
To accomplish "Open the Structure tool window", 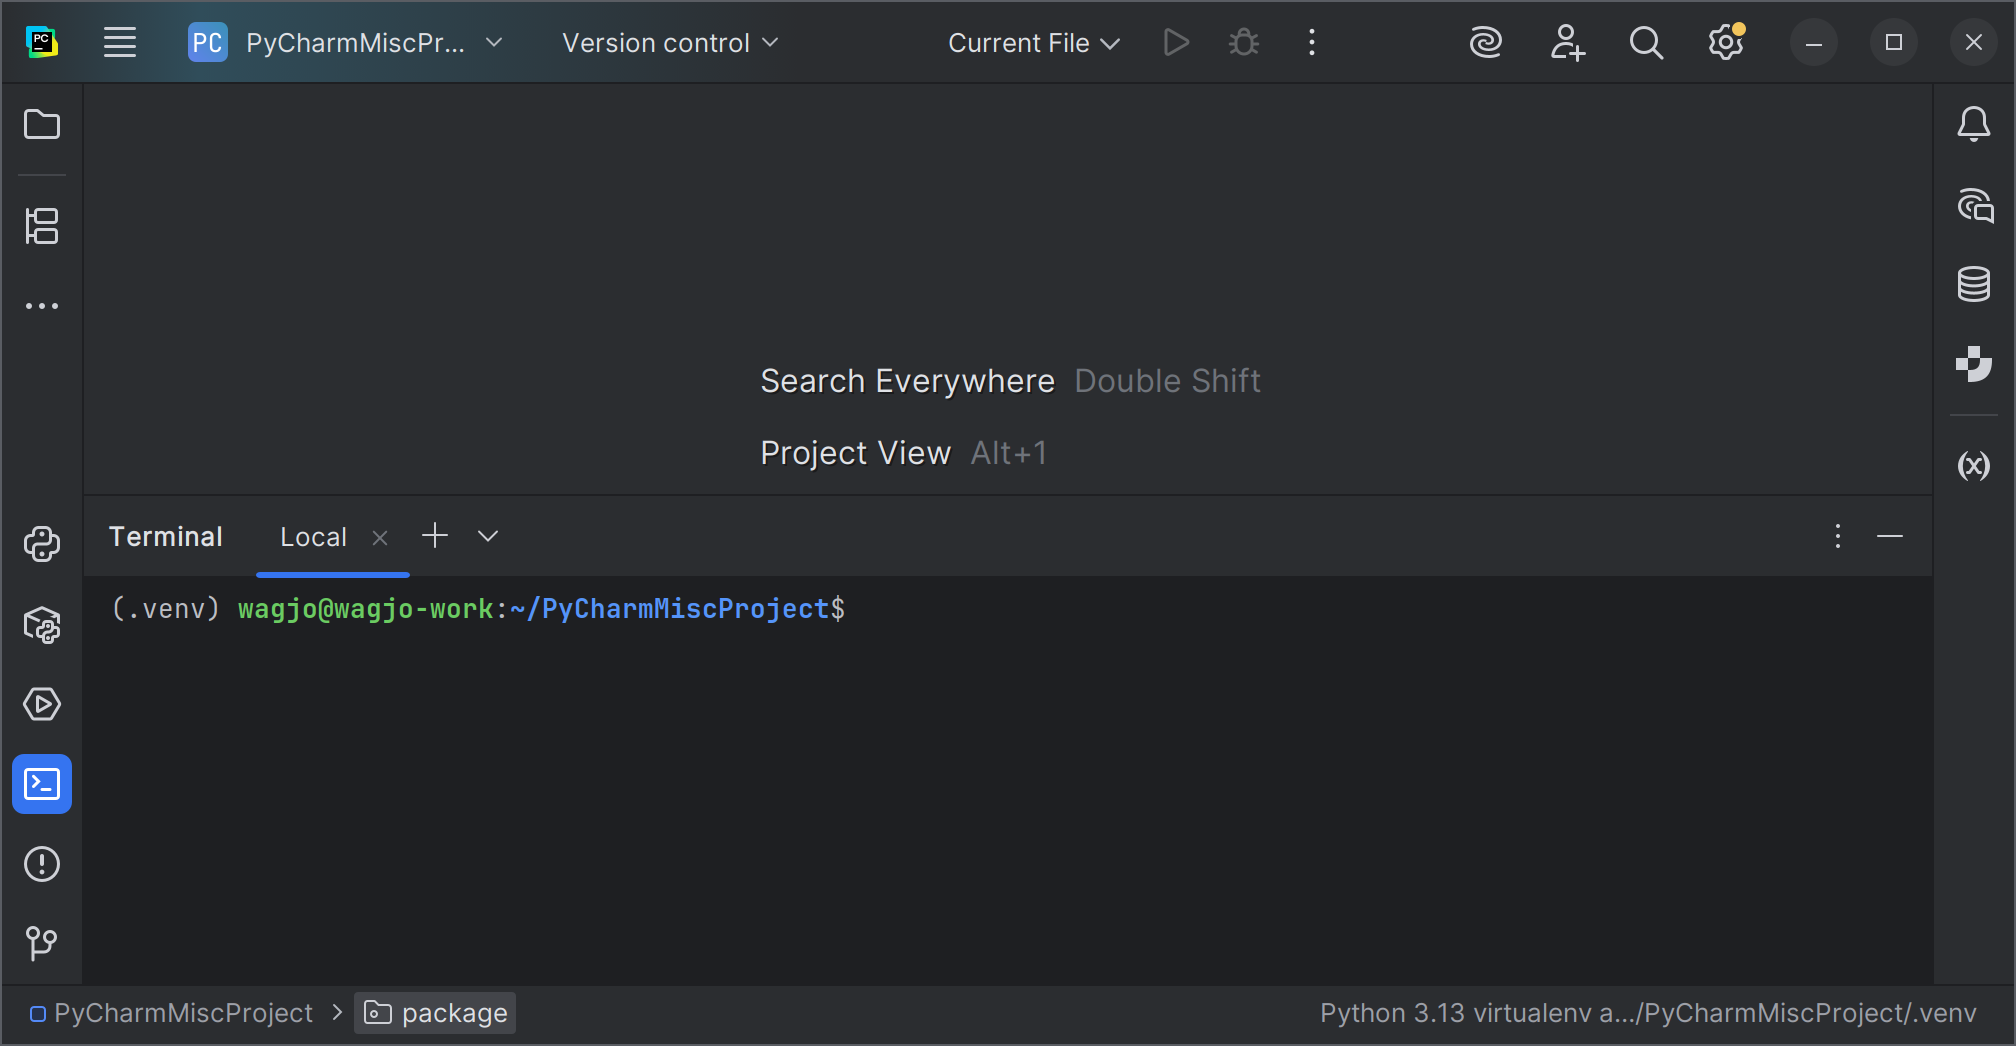I will pyautogui.click(x=42, y=226).
